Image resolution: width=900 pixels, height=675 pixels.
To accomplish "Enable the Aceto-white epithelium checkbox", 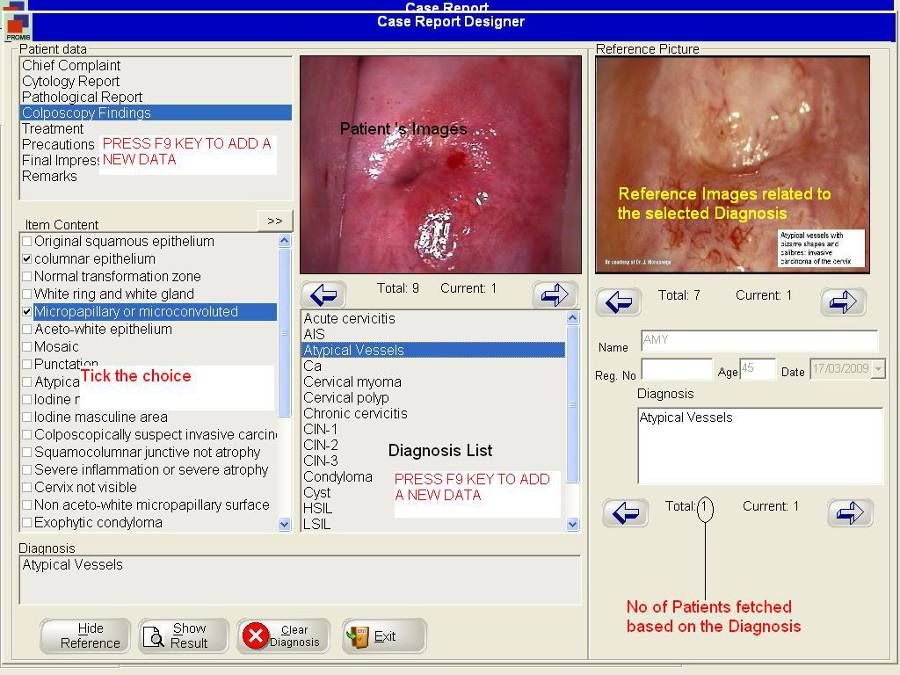I will coord(27,330).
